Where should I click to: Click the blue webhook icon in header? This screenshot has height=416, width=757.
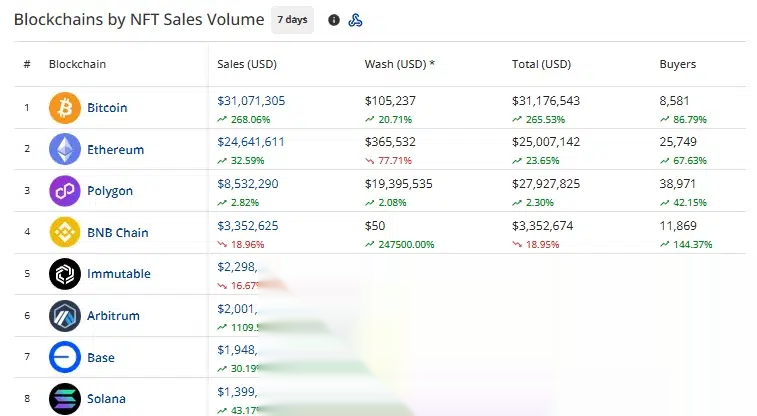tap(355, 20)
